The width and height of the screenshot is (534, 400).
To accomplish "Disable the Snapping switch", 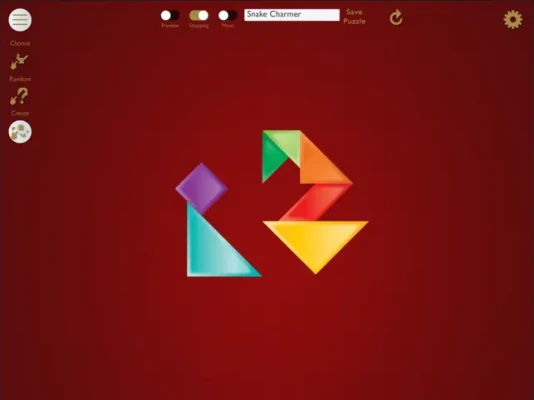I will click(x=199, y=15).
